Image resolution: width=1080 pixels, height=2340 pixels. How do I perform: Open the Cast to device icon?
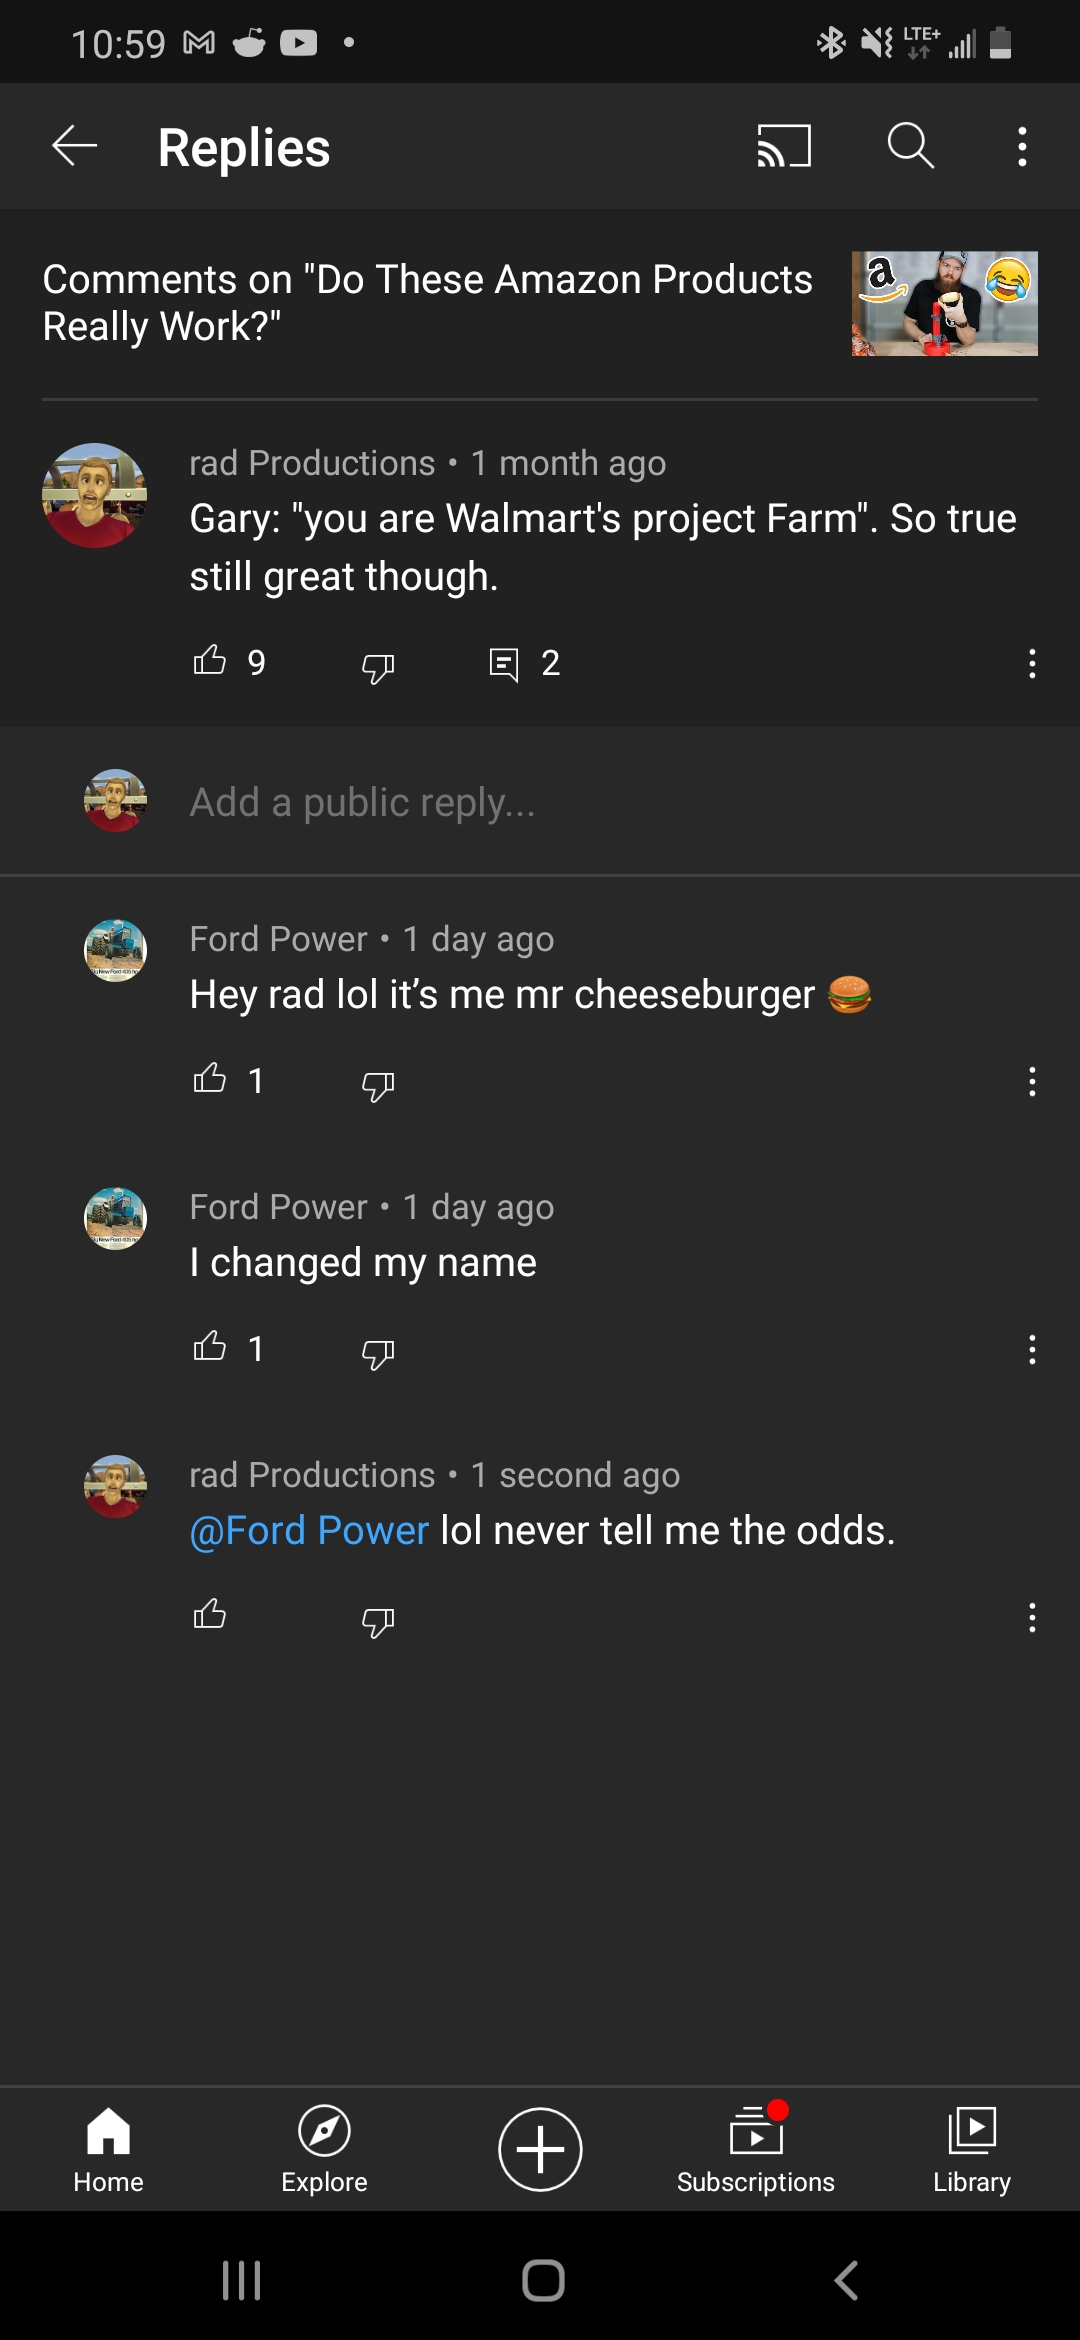coord(783,147)
